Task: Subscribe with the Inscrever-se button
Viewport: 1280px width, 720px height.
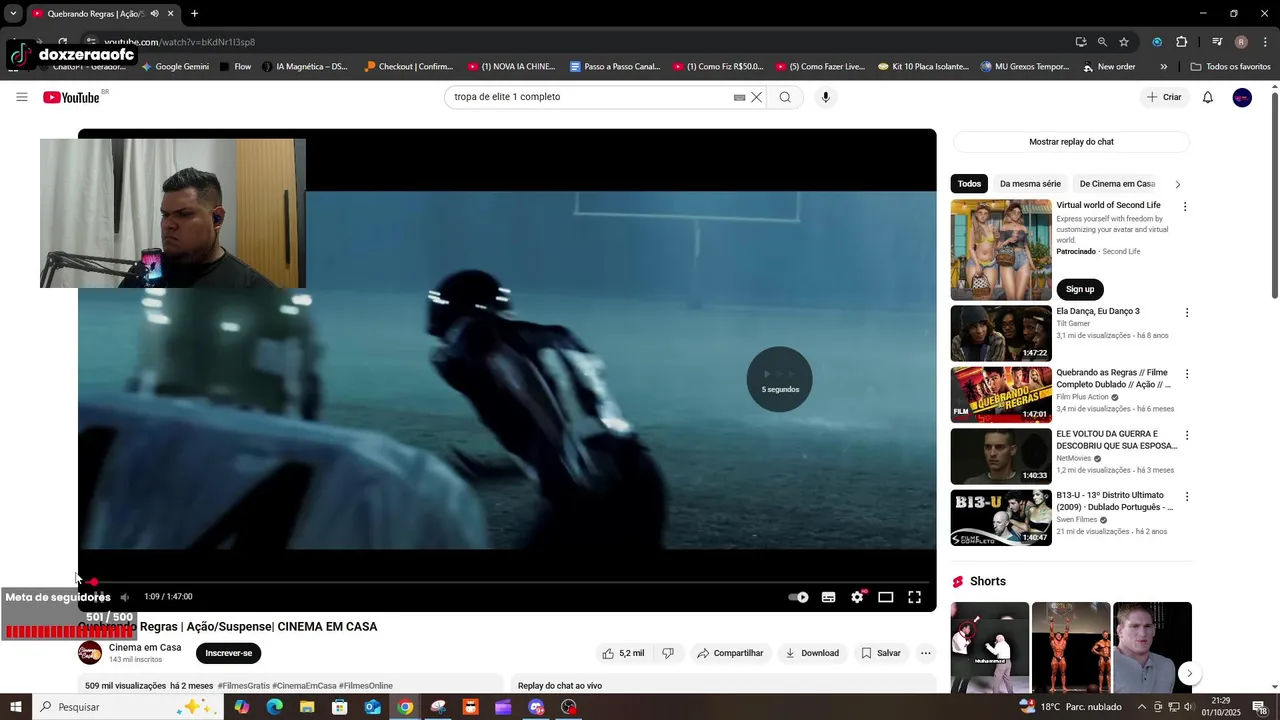Action: (229, 653)
